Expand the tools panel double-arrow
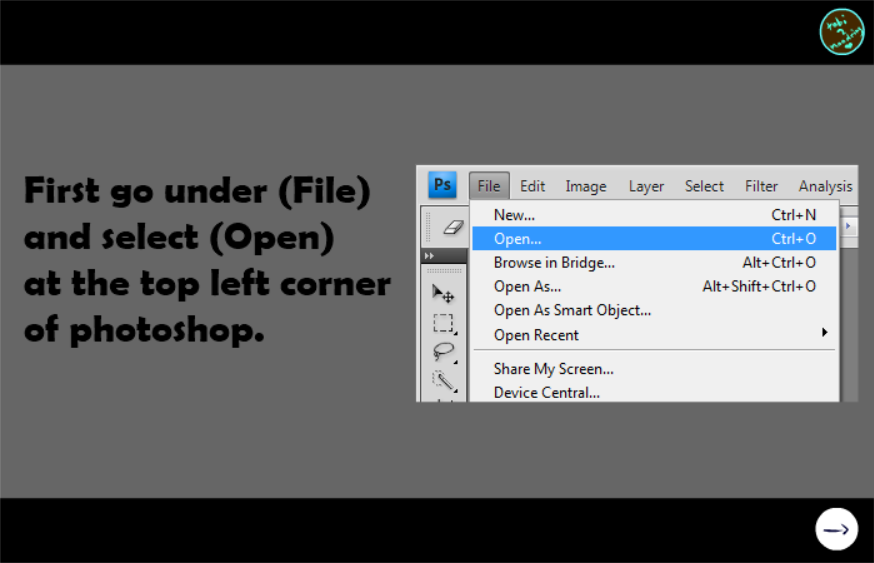 pos(429,256)
